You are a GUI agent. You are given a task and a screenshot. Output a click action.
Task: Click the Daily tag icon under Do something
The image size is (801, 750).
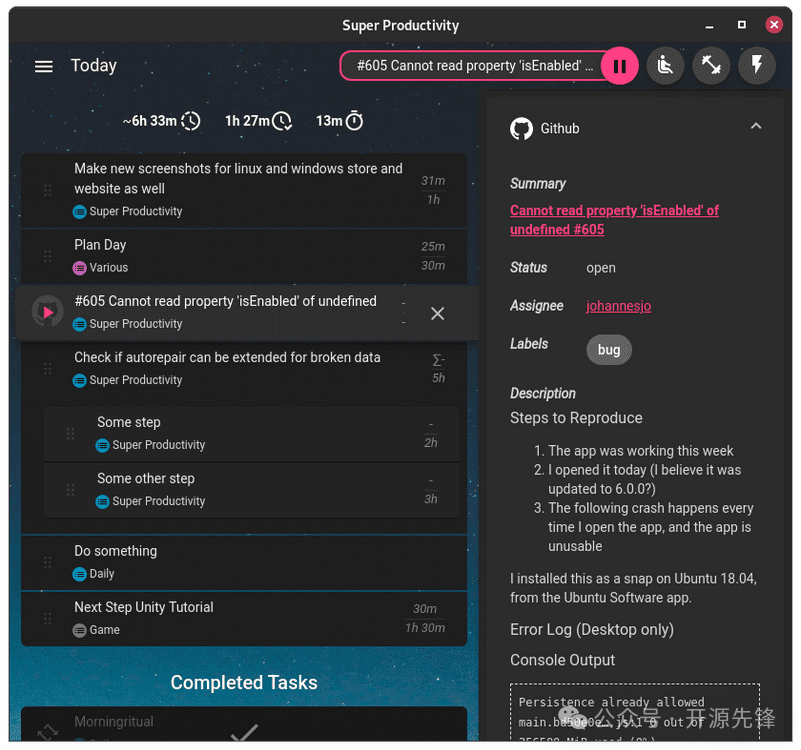(x=80, y=574)
